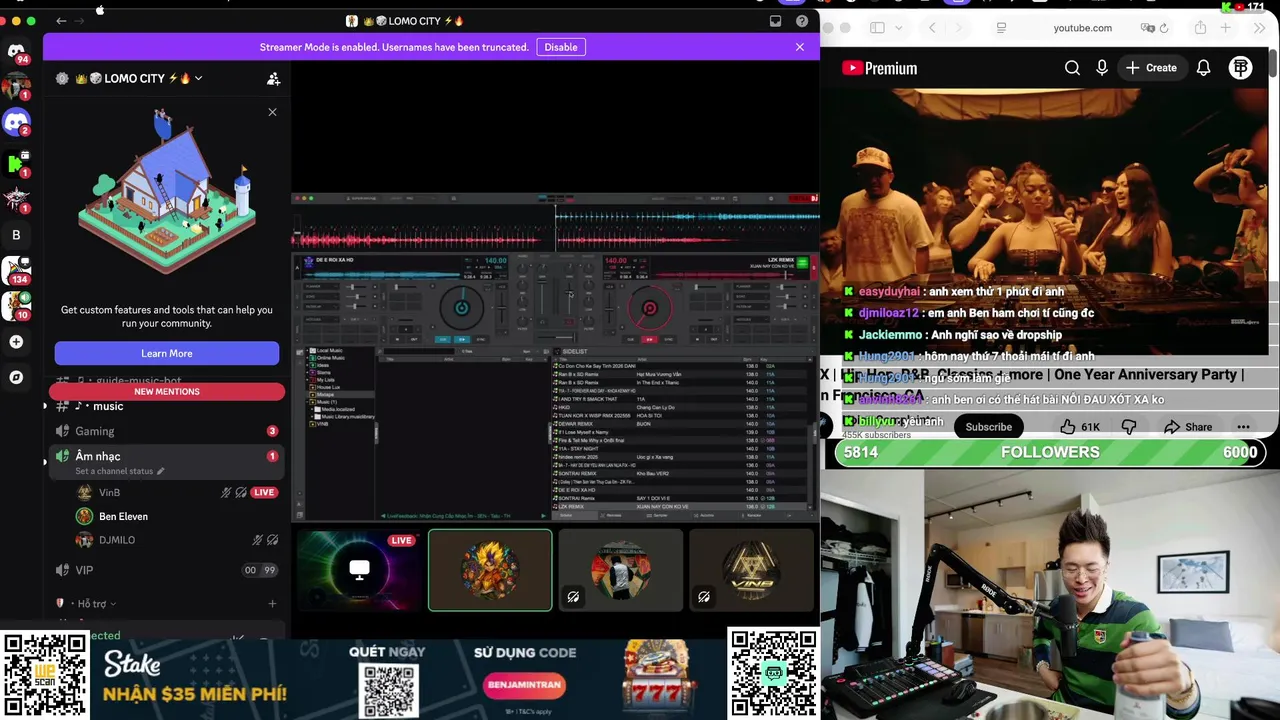Open YouTube notifications bell
Image resolution: width=1280 pixels, height=720 pixels.
click(1204, 68)
